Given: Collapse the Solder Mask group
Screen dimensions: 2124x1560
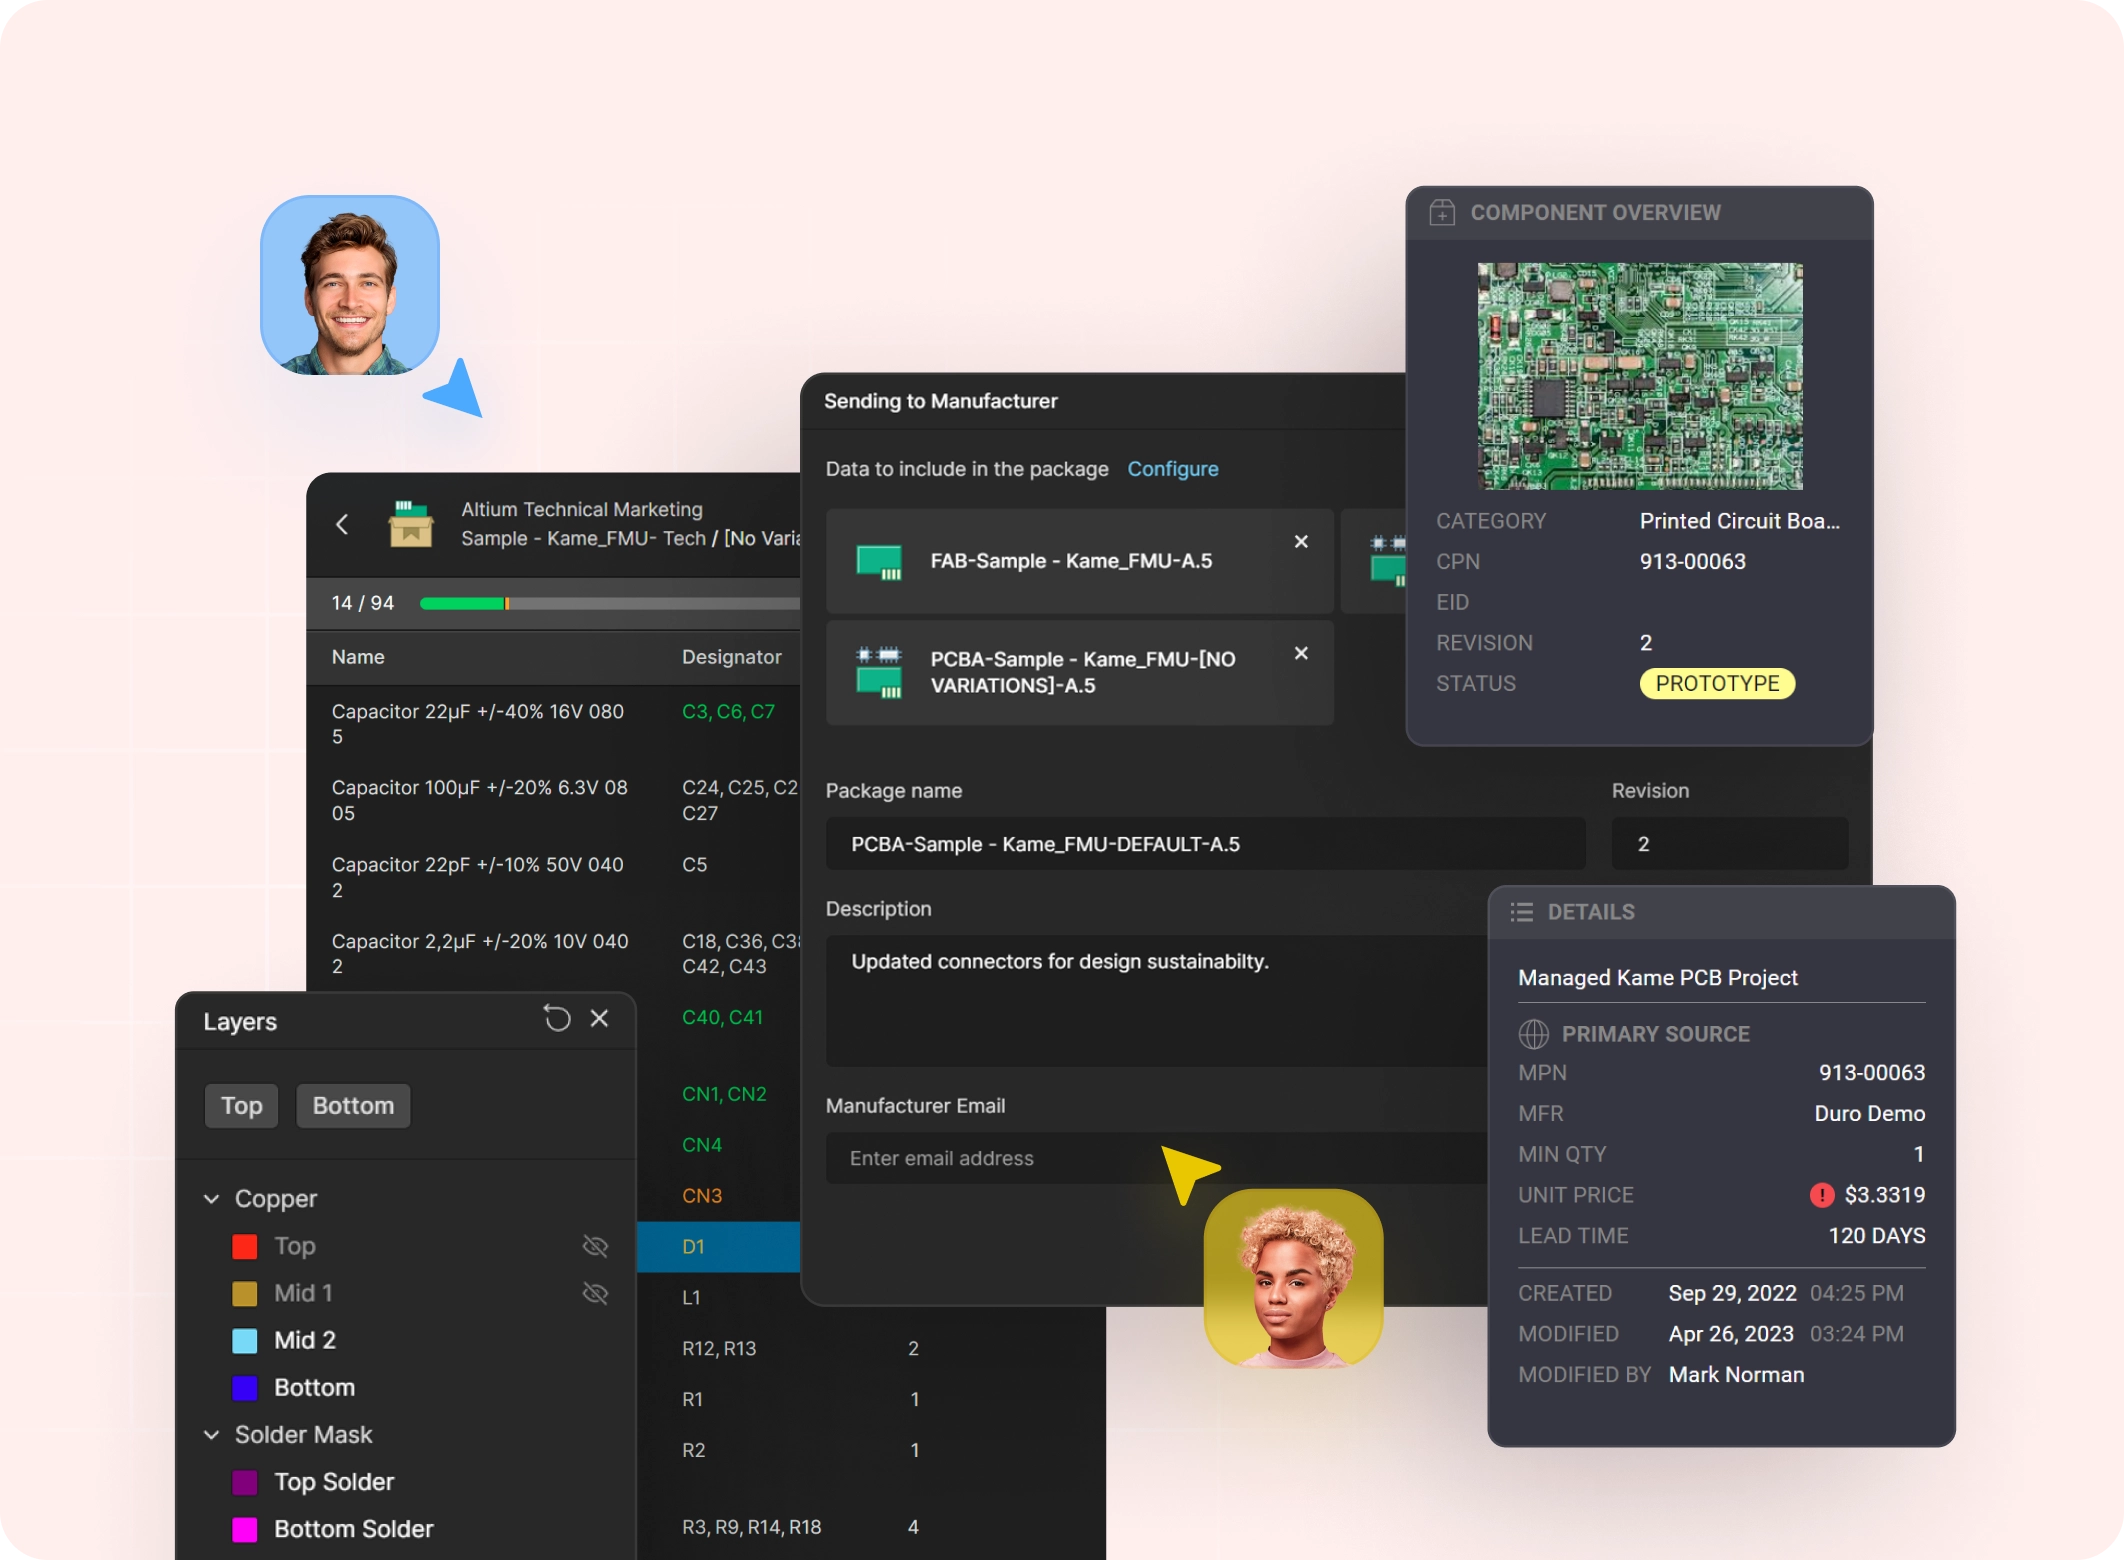Looking at the screenshot, I should pyautogui.click(x=211, y=1435).
